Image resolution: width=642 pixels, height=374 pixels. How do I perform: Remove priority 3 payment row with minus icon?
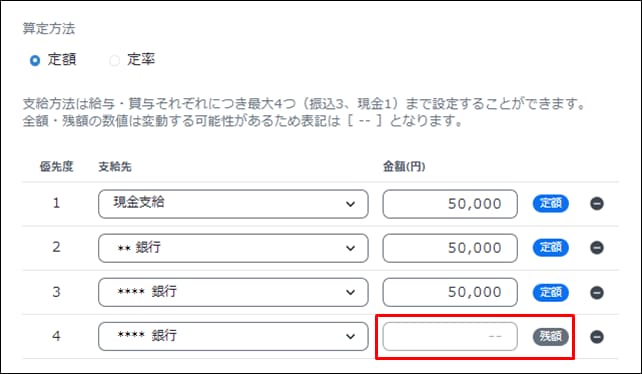pos(597,292)
